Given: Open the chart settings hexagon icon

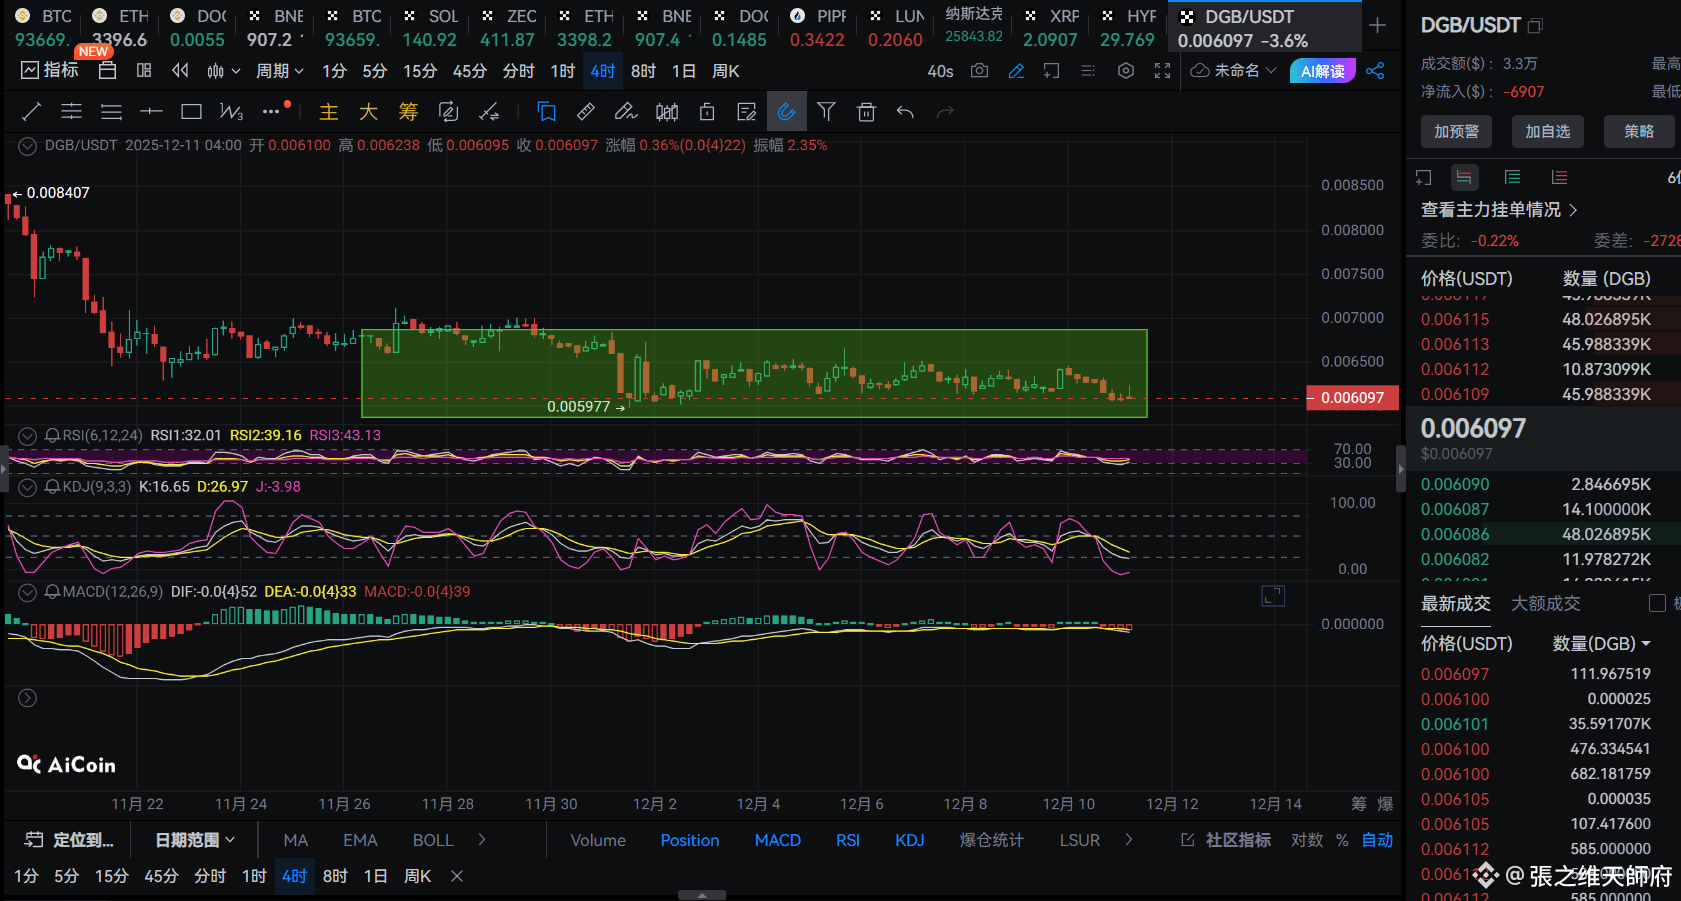Looking at the screenshot, I should 1126,71.
